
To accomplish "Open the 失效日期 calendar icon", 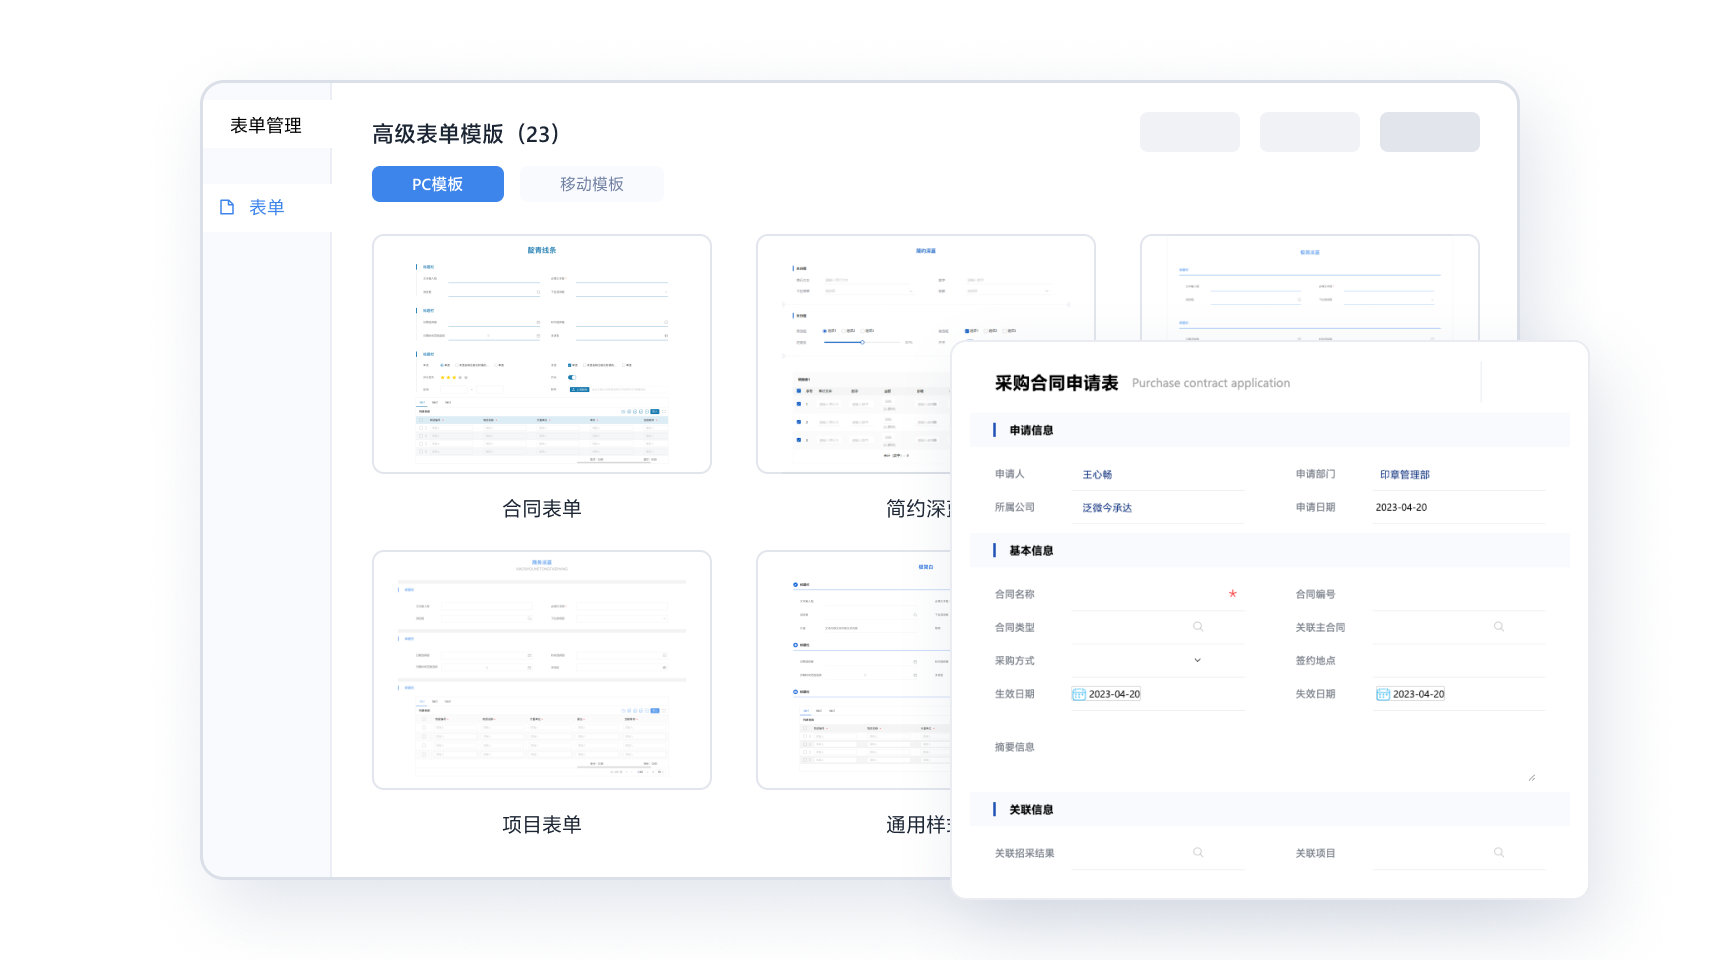I will click(1383, 694).
